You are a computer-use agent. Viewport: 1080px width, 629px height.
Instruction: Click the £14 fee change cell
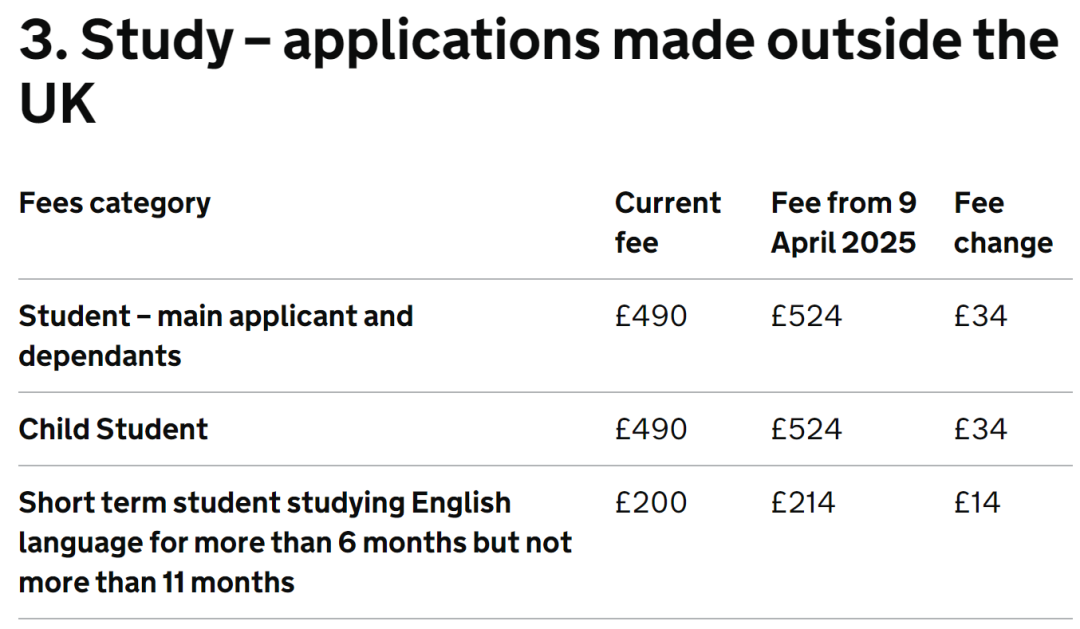click(x=976, y=502)
